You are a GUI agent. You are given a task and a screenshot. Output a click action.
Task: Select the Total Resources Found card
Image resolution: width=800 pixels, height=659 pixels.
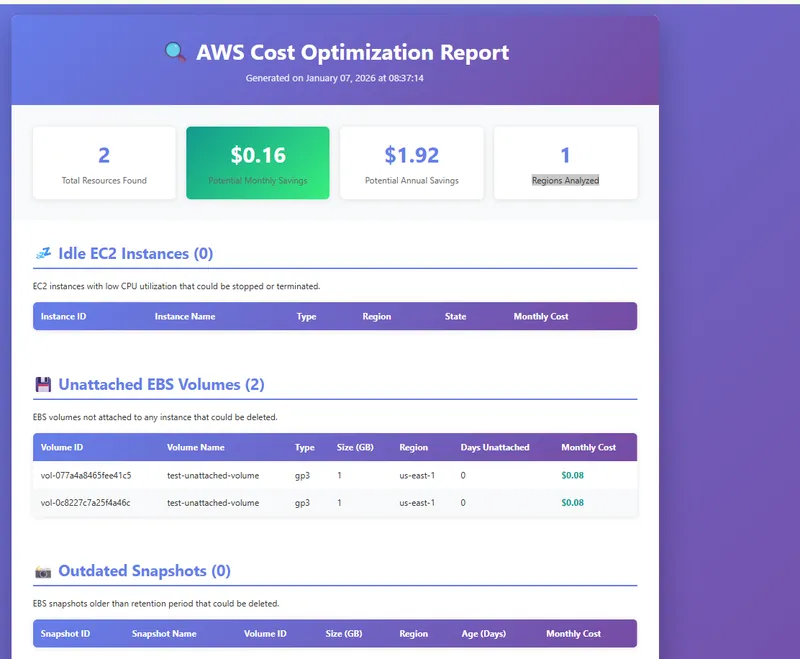104,163
